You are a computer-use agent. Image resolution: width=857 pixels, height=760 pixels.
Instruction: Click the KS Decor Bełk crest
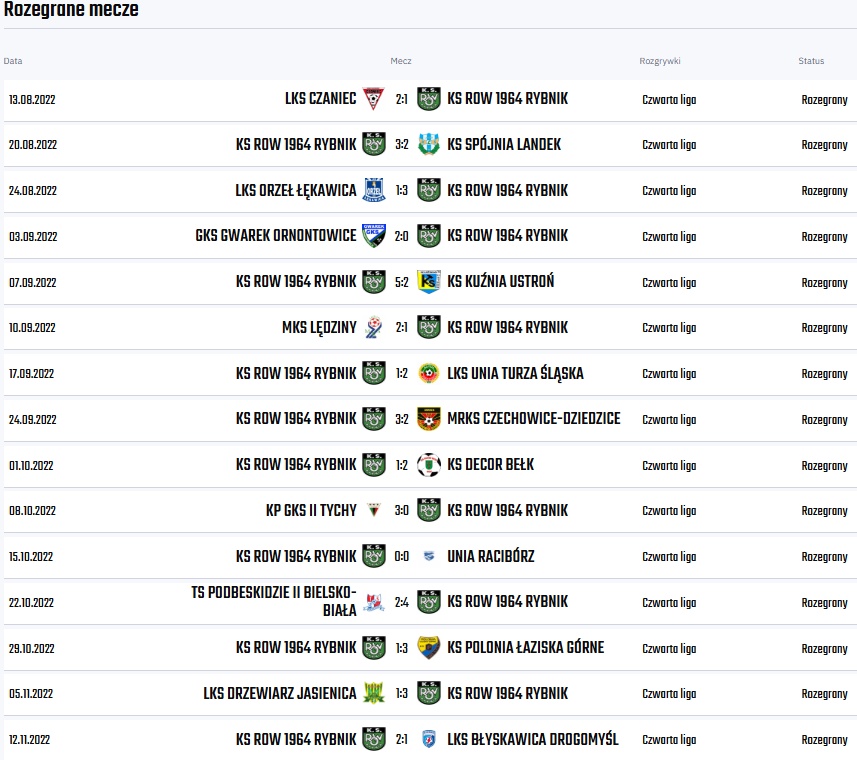[x=429, y=465]
